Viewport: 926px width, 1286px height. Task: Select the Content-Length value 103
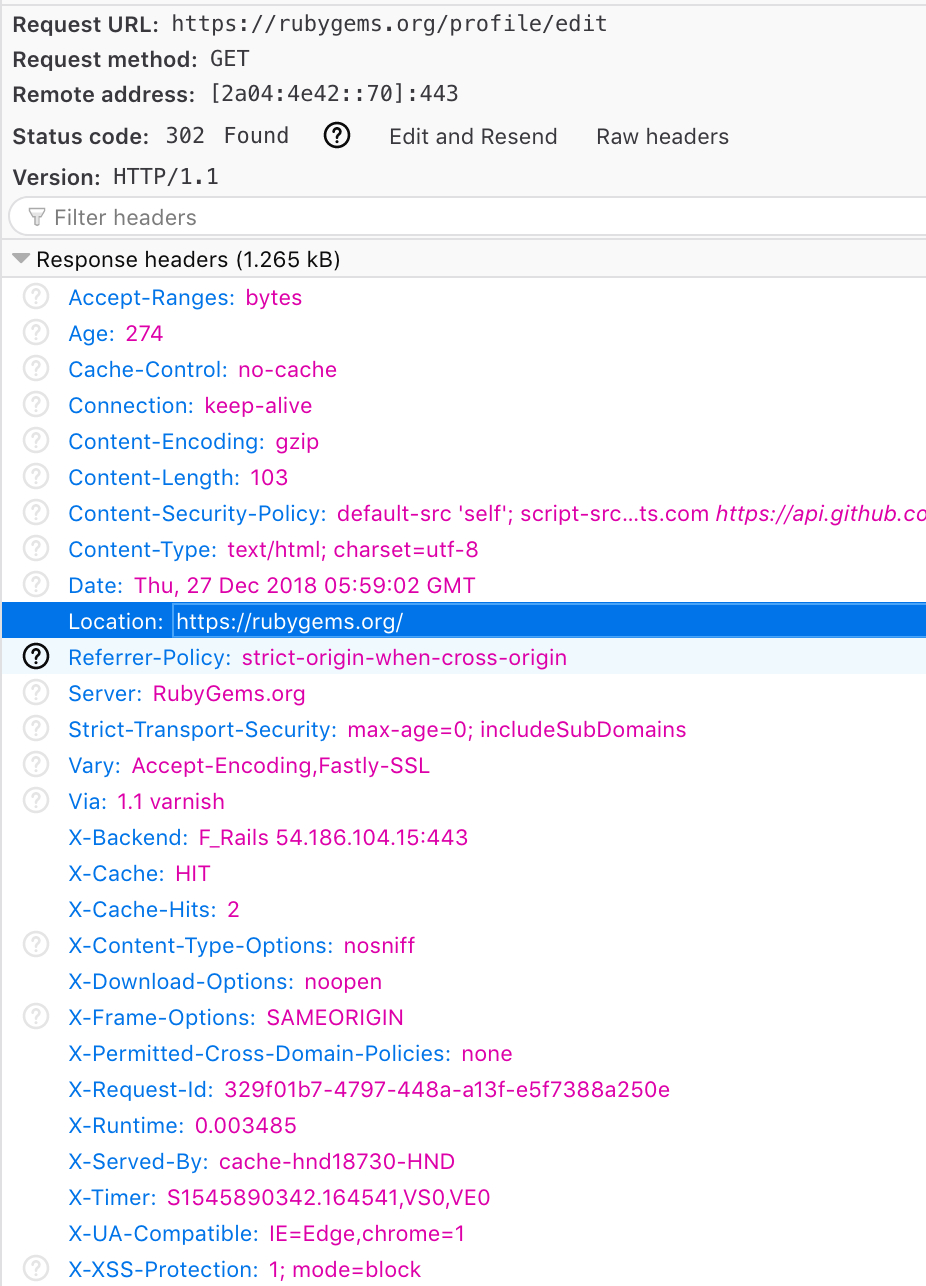point(269,478)
